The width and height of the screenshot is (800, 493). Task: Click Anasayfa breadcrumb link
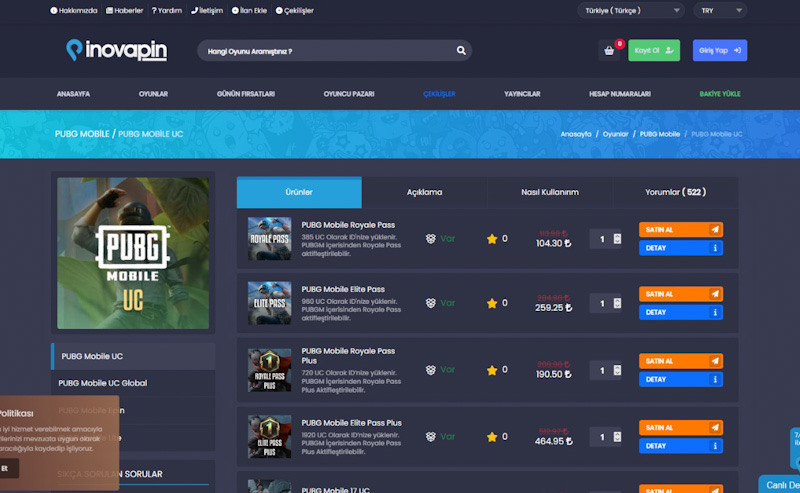[x=576, y=134]
